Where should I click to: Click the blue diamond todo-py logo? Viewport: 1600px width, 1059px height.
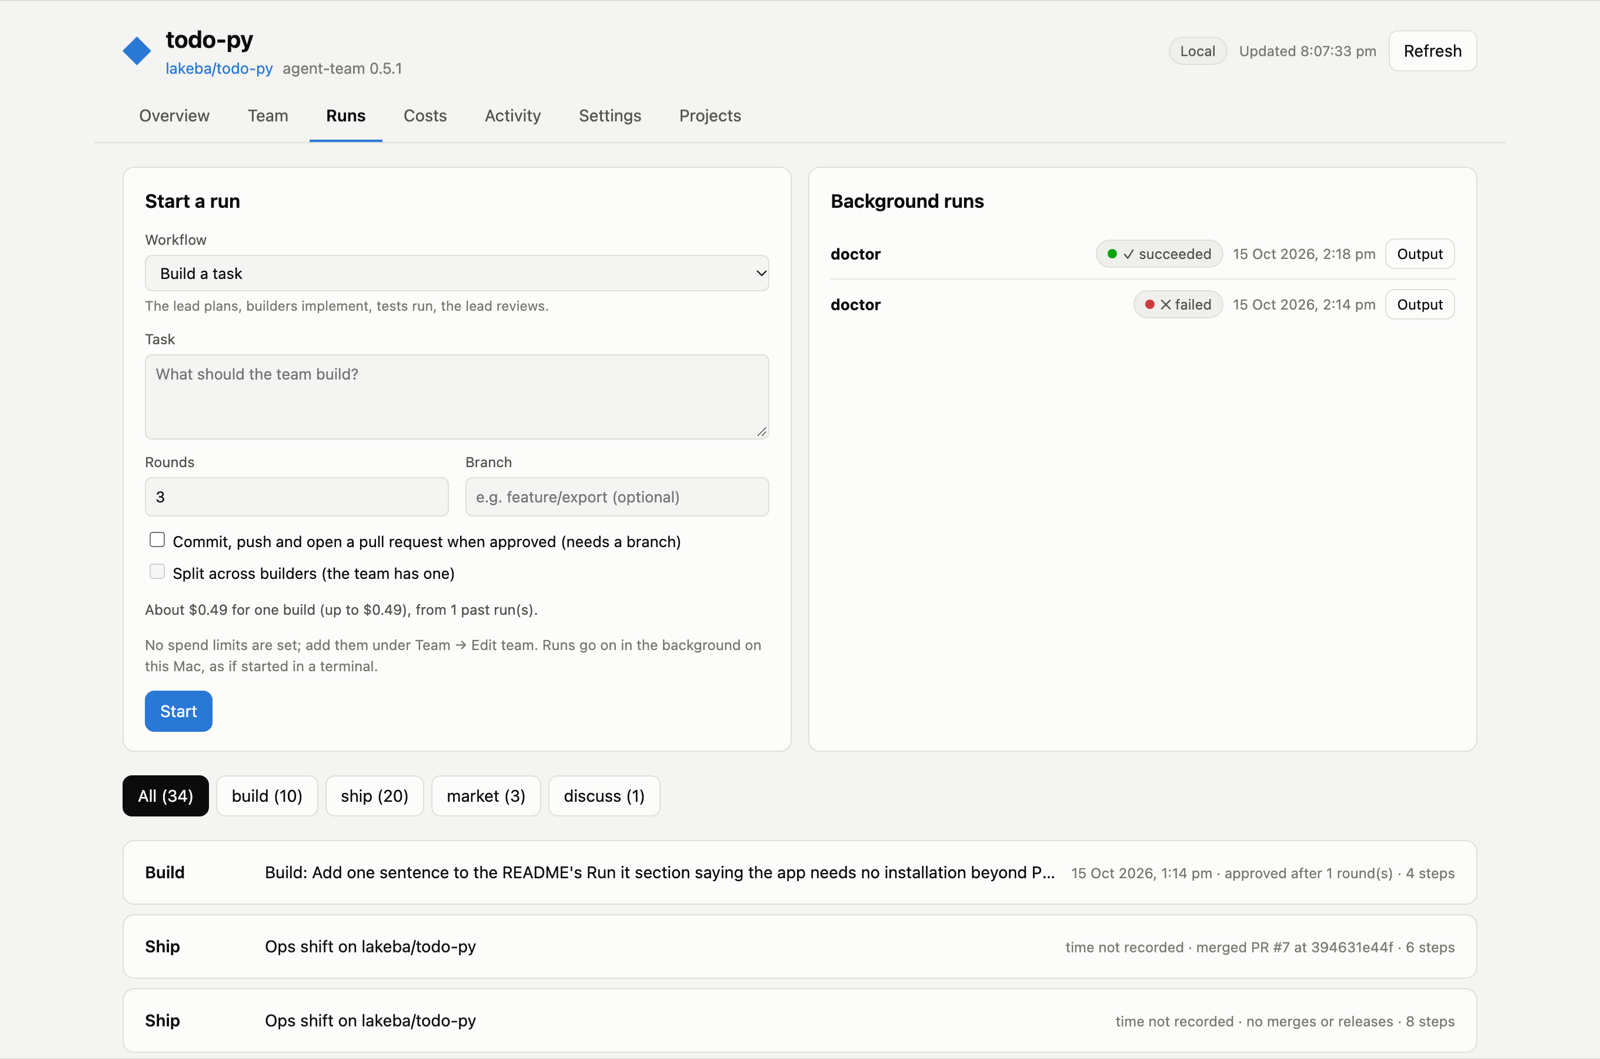pyautogui.click(x=137, y=51)
